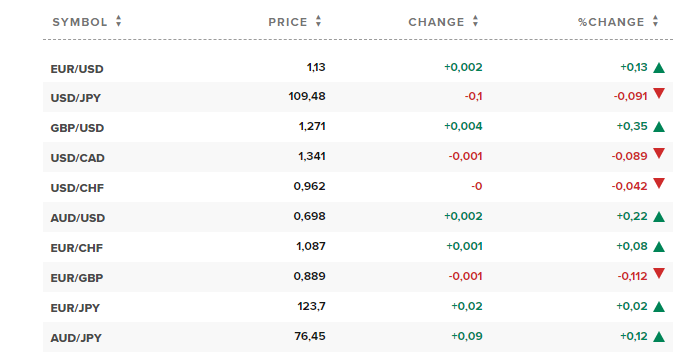Open the USD/CHF symbol link

coord(77,188)
